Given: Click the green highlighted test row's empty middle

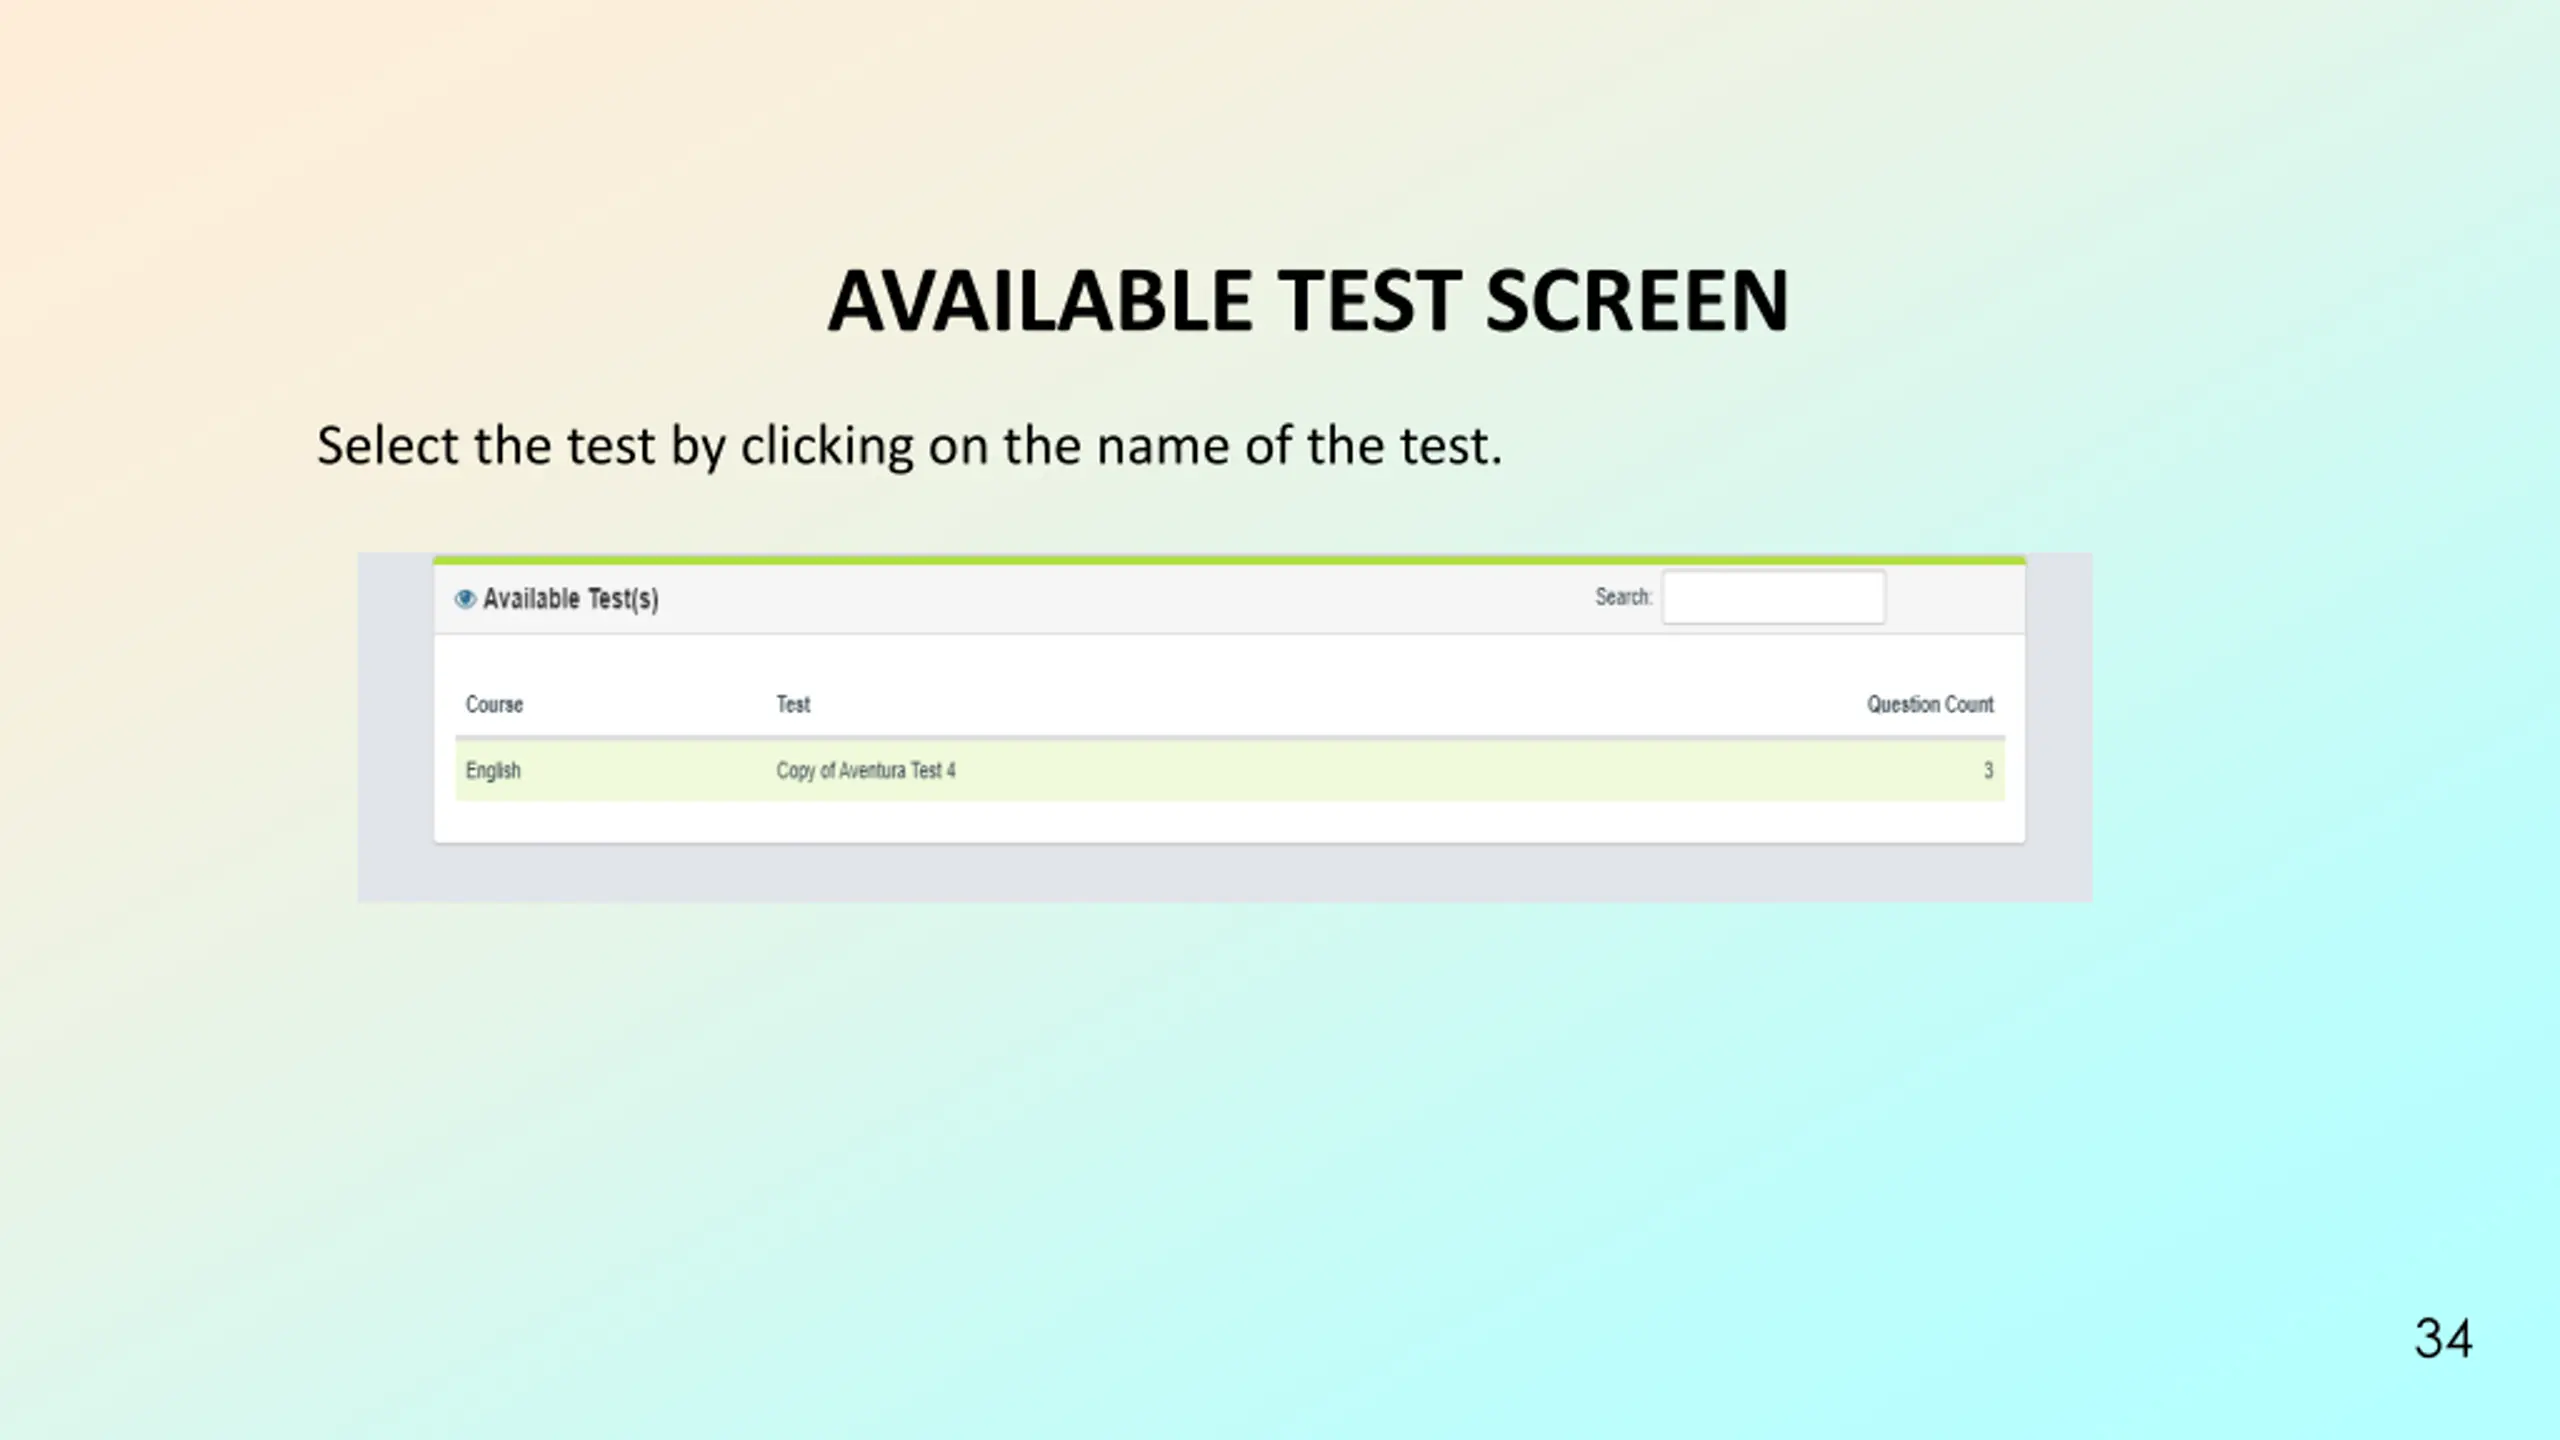Looking at the screenshot, I should click(x=1400, y=771).
